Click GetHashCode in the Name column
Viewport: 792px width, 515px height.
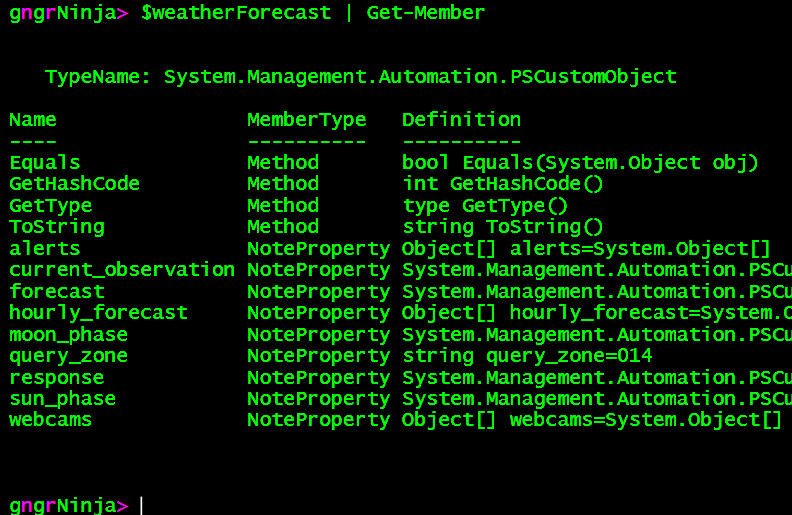click(75, 184)
